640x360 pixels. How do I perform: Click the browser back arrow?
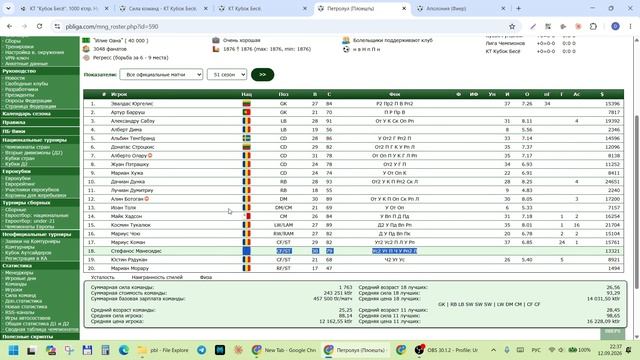9,26
